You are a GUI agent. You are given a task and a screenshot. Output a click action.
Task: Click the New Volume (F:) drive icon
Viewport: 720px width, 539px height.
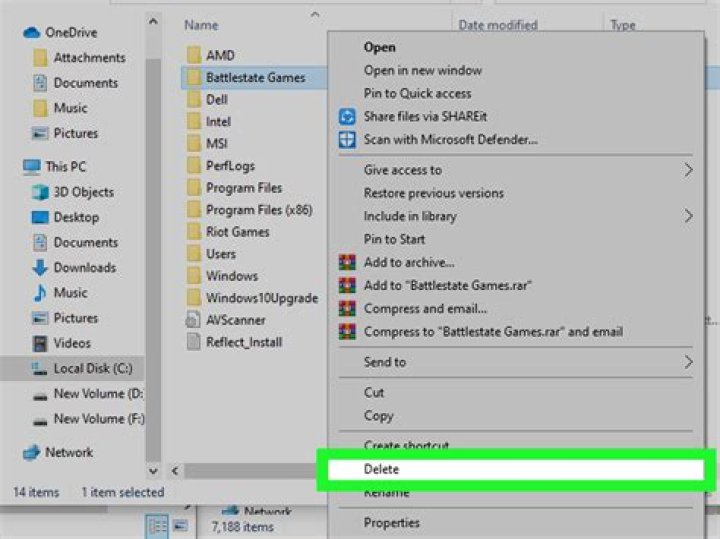click(x=40, y=421)
